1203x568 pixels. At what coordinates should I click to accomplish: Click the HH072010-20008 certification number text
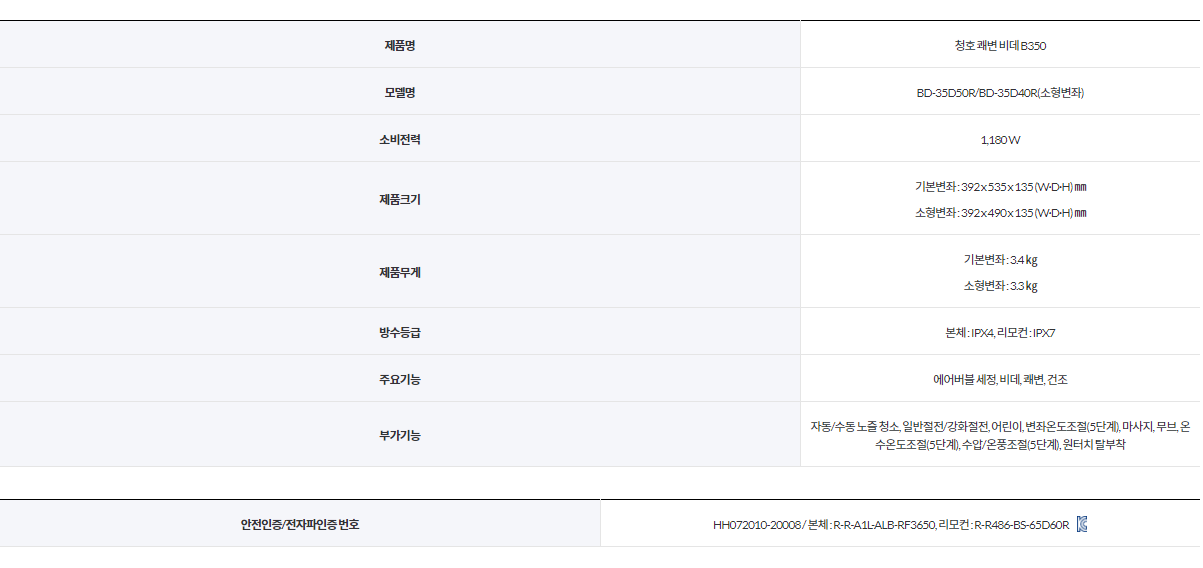[758, 525]
